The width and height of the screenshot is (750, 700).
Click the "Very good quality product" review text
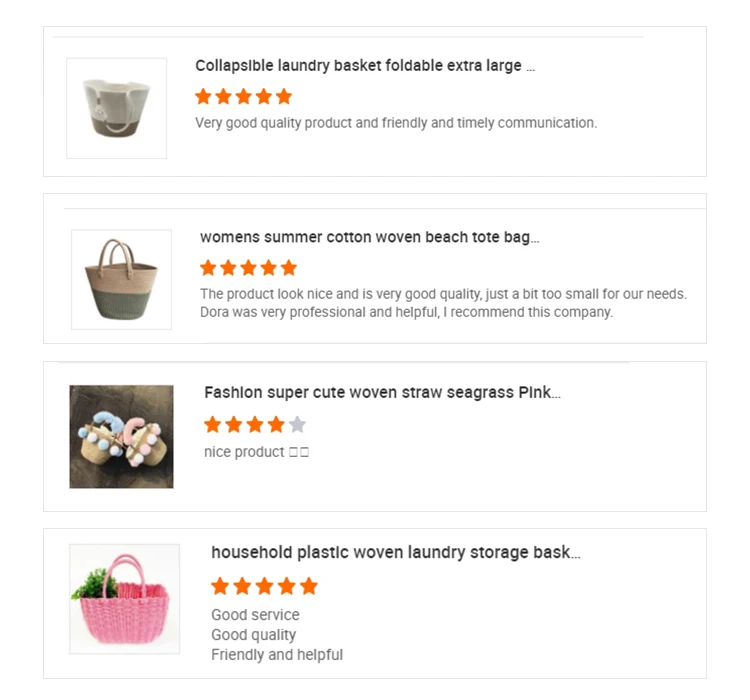point(395,123)
